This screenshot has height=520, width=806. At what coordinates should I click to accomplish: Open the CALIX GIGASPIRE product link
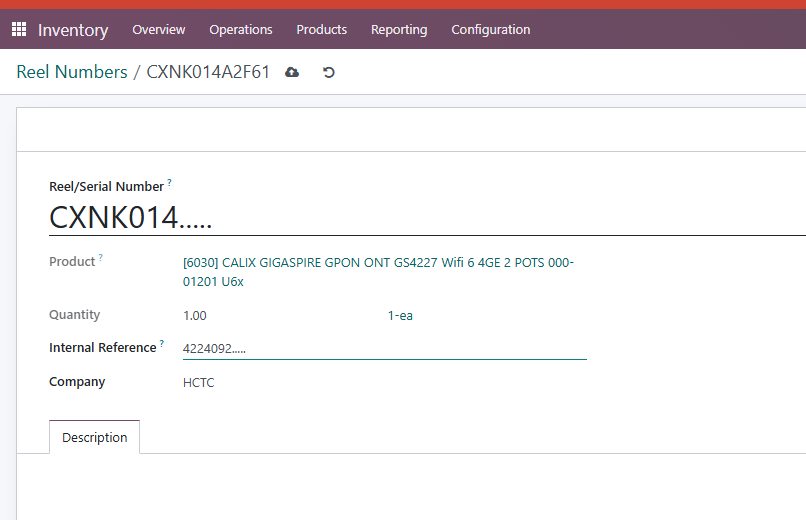[378, 272]
